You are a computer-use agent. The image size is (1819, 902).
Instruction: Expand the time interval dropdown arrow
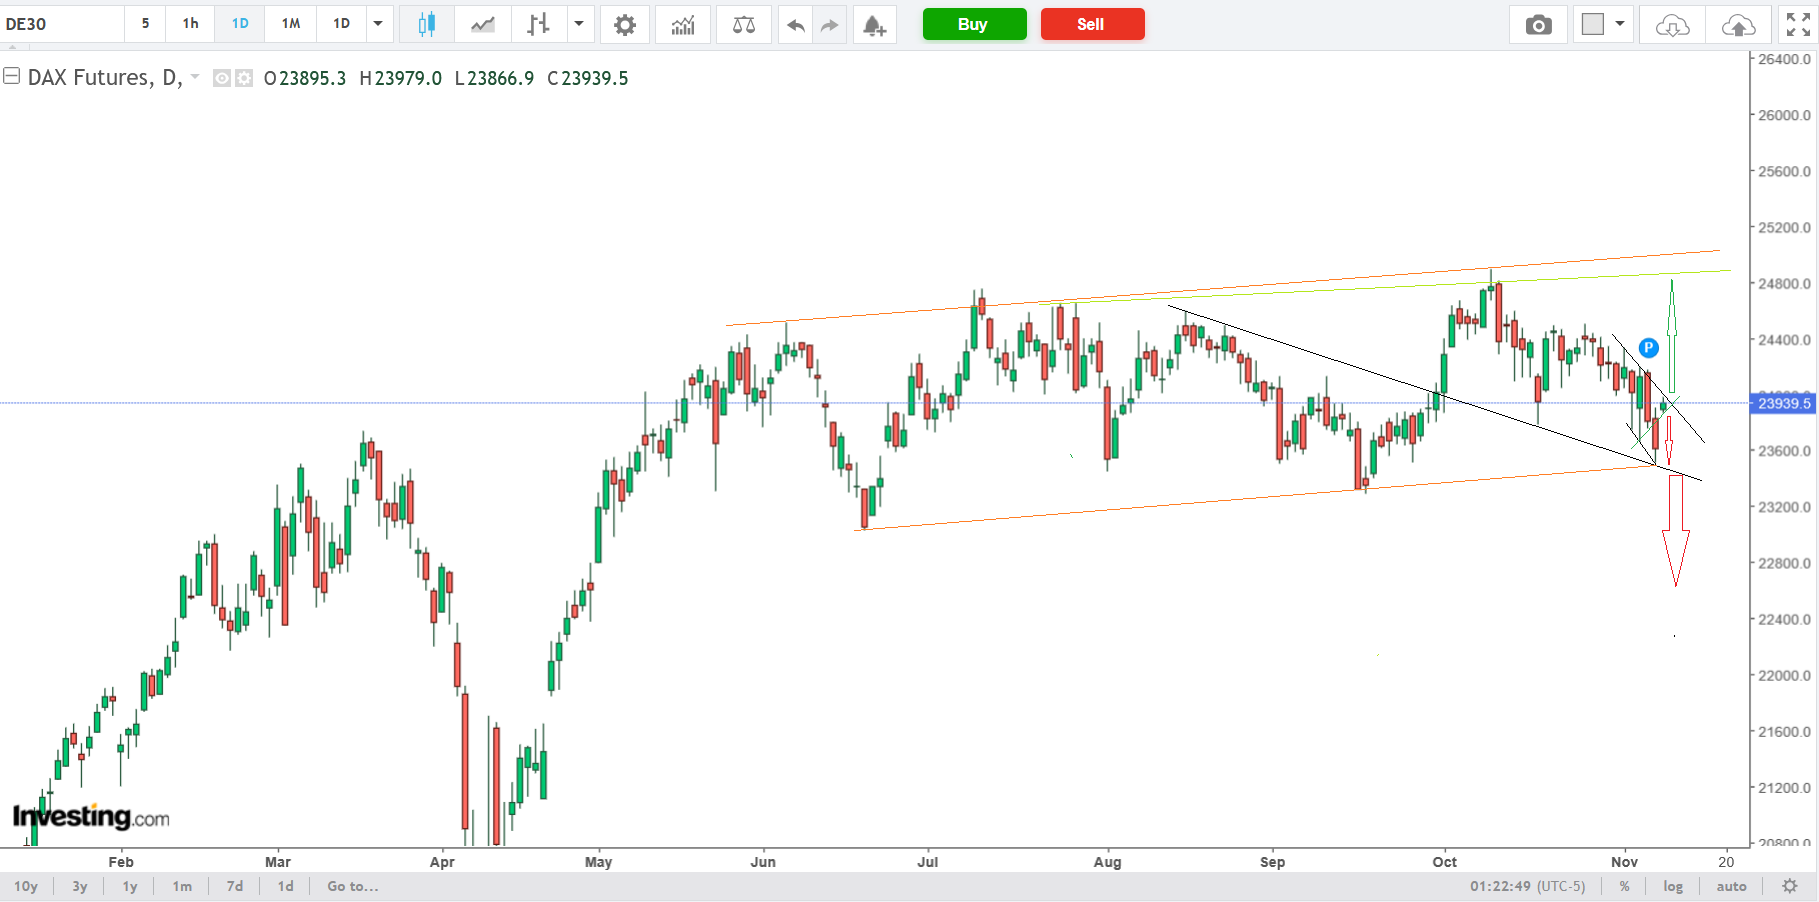378,24
